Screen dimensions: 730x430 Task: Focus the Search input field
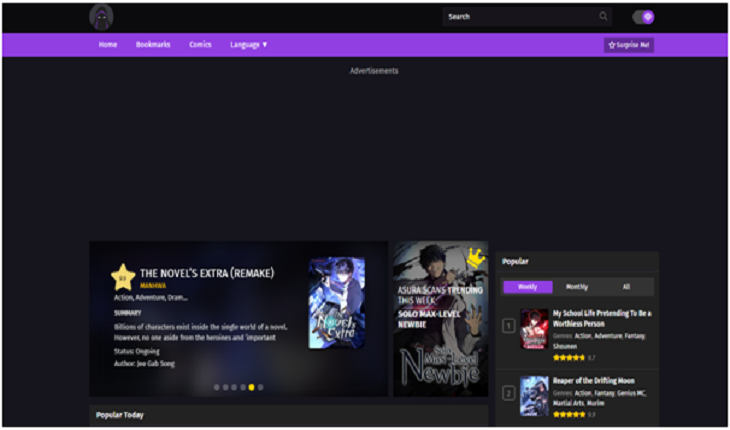527,17
